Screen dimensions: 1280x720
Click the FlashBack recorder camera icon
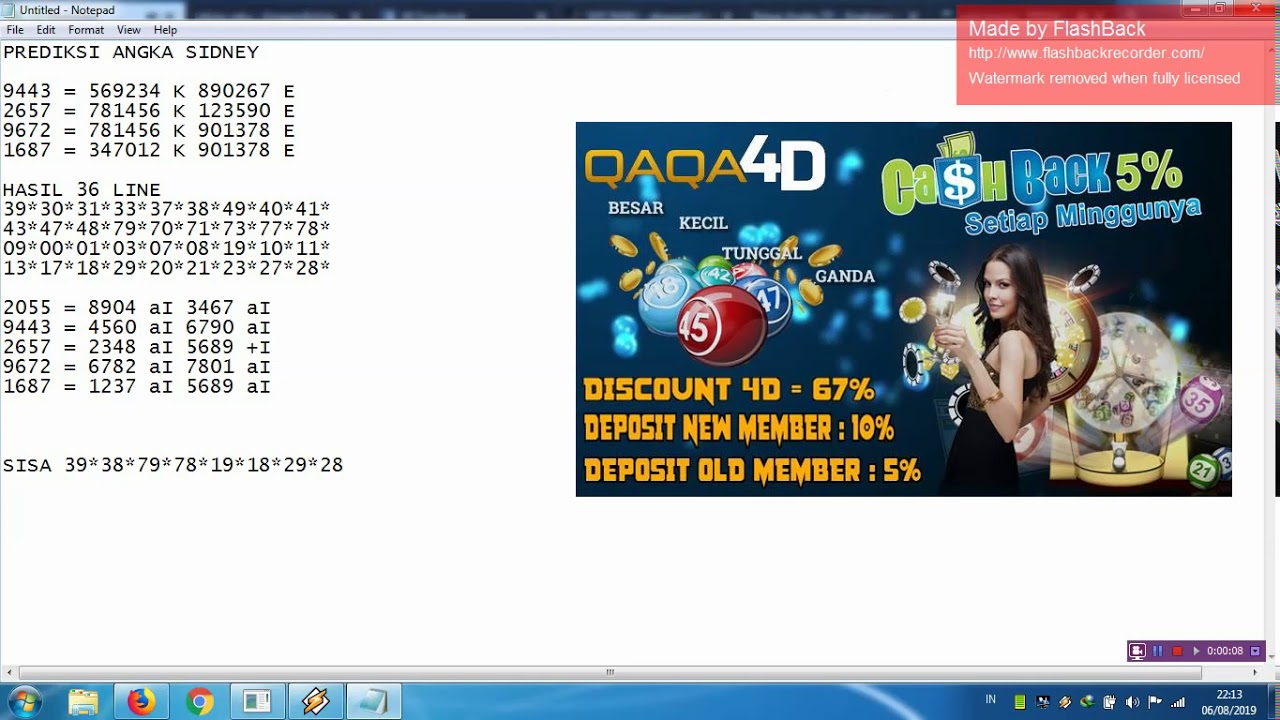coord(1137,651)
